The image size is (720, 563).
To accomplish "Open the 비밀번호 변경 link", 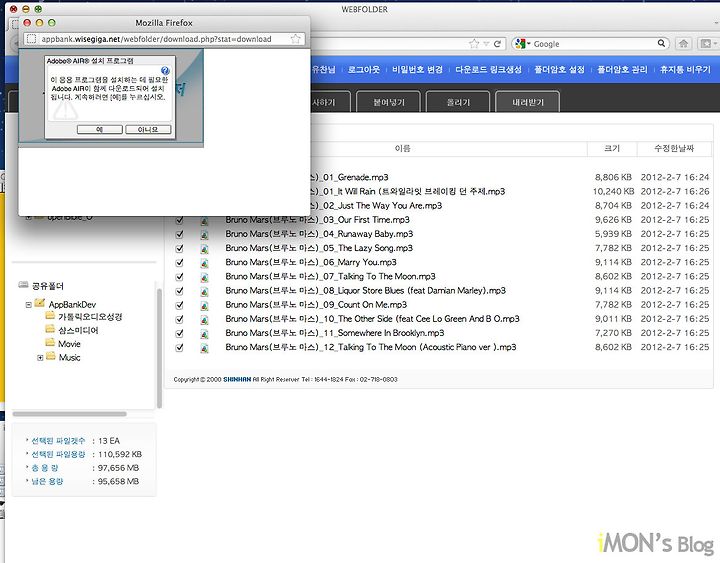I will click(417, 70).
